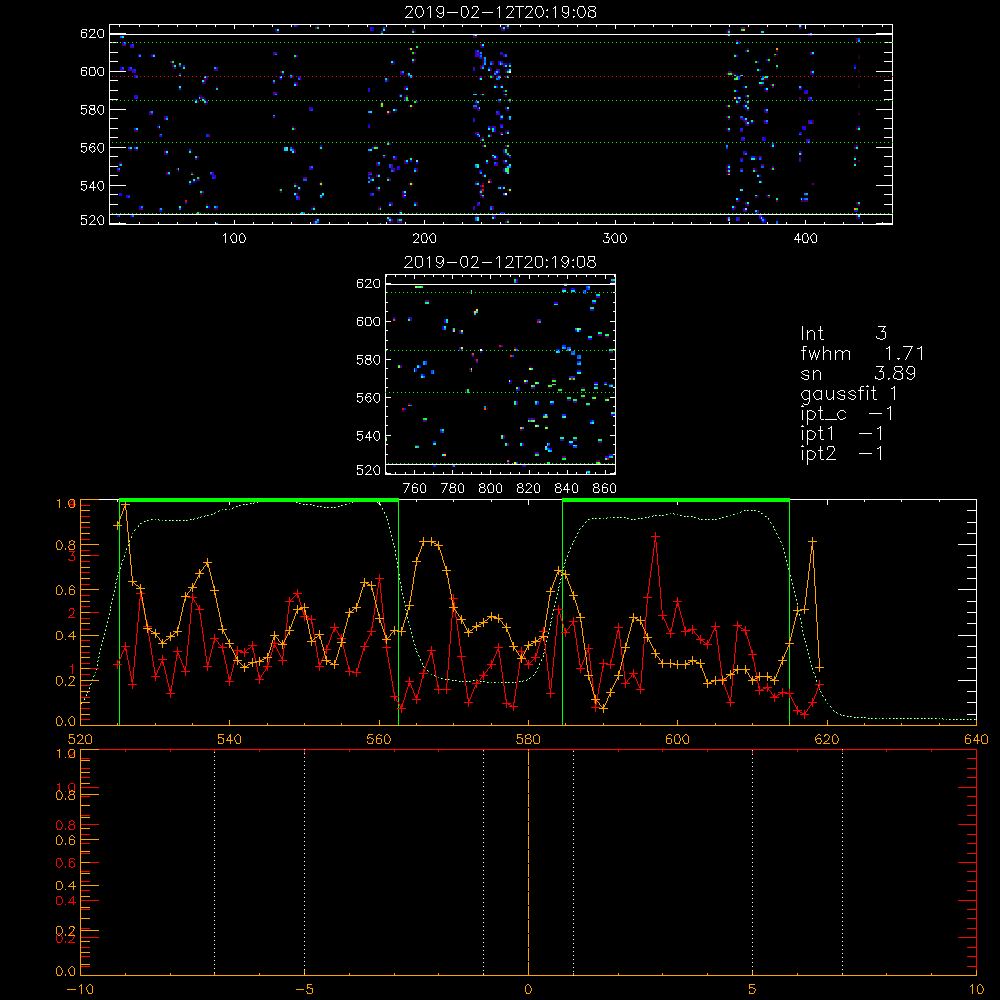
Task: Click y-axis label 600 on middle plot
Action: click(x=368, y=321)
